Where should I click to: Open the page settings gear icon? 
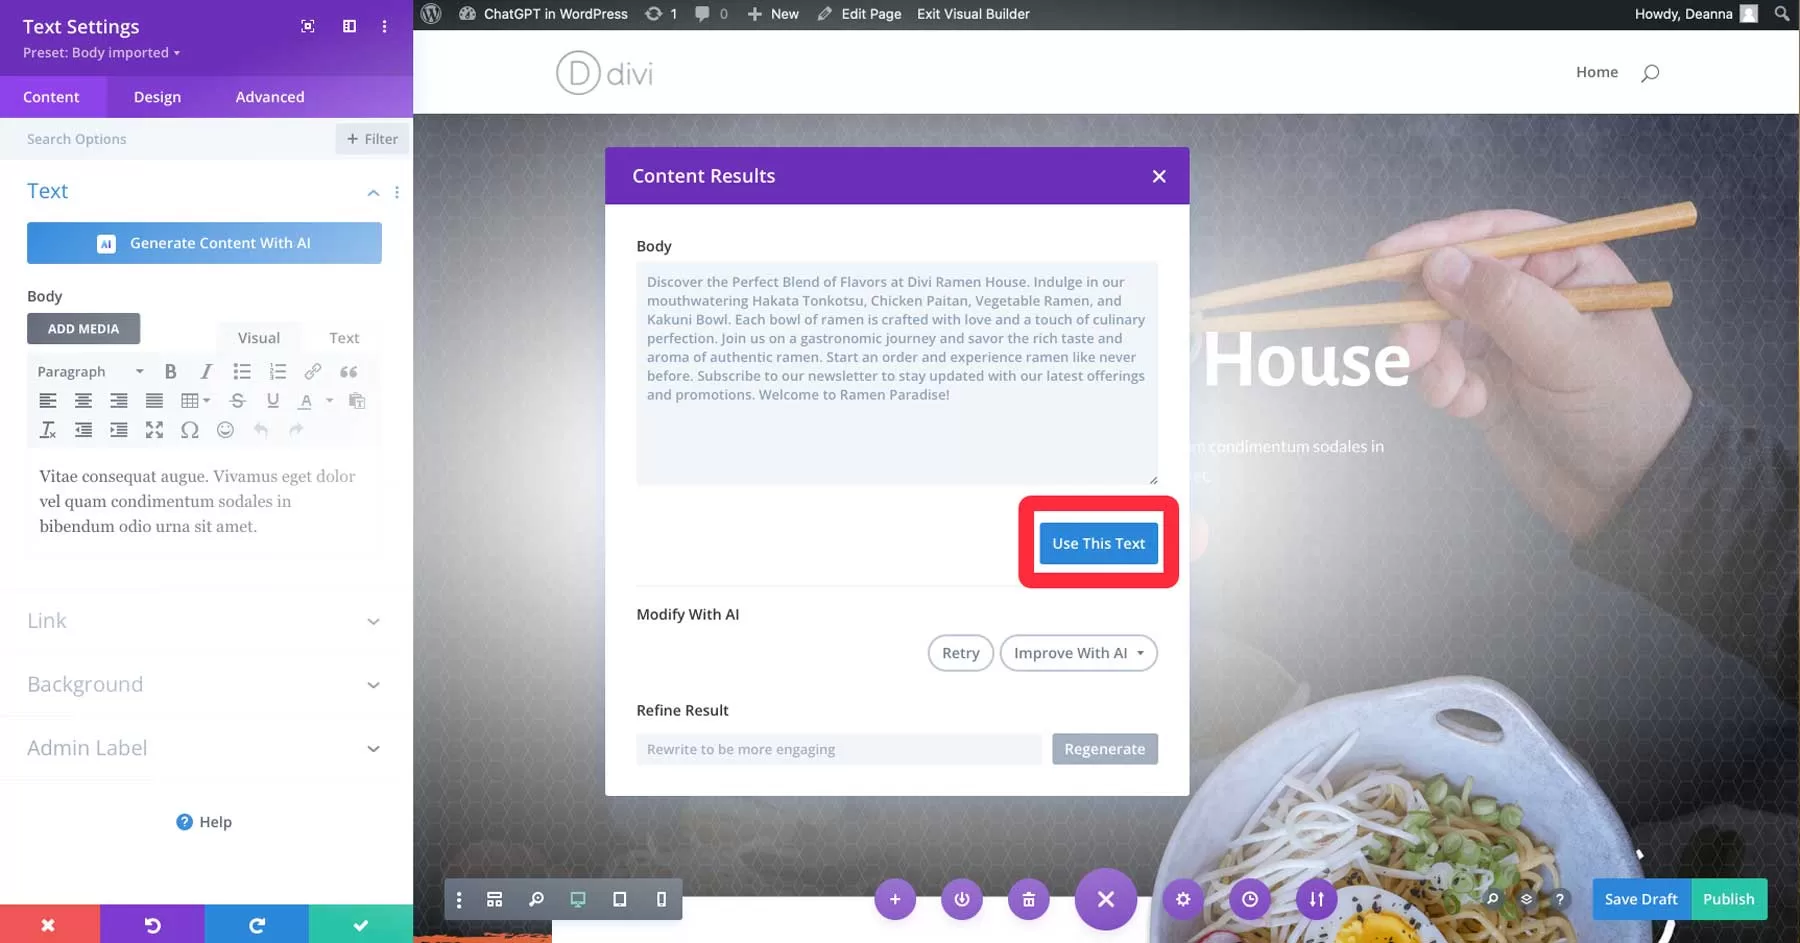(1183, 899)
